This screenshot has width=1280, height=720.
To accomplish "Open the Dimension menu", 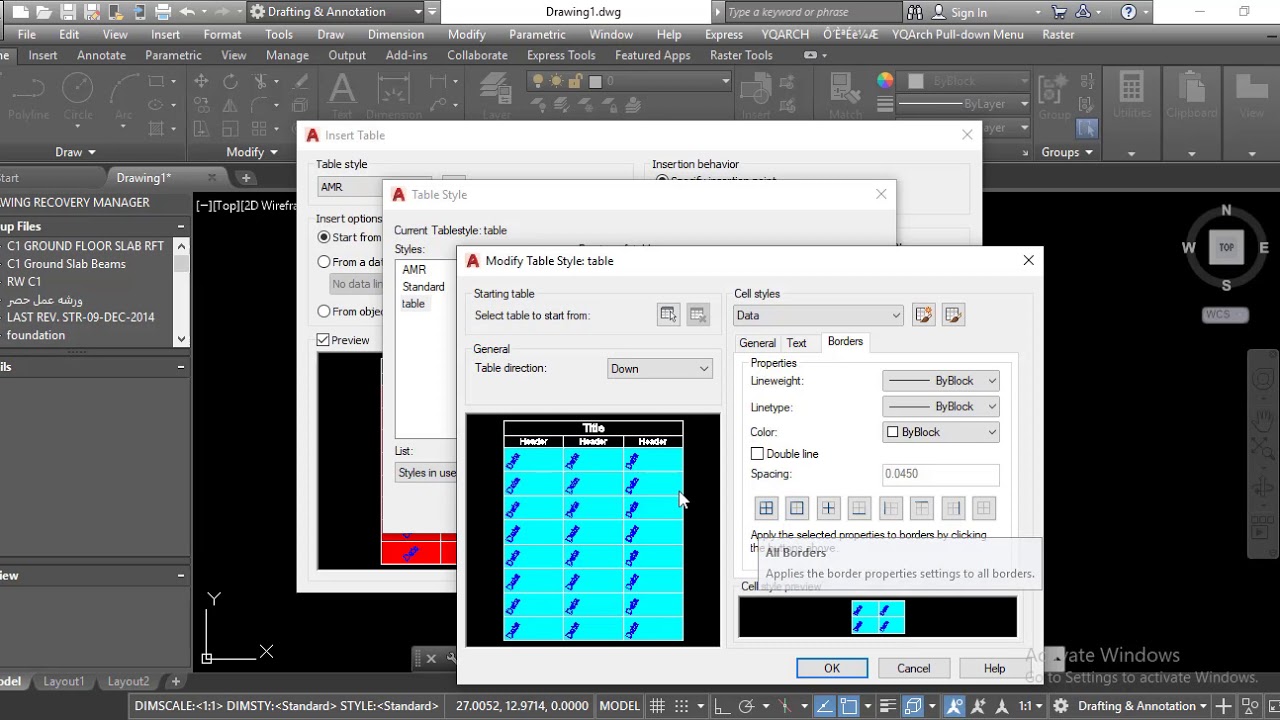I will coord(396,34).
